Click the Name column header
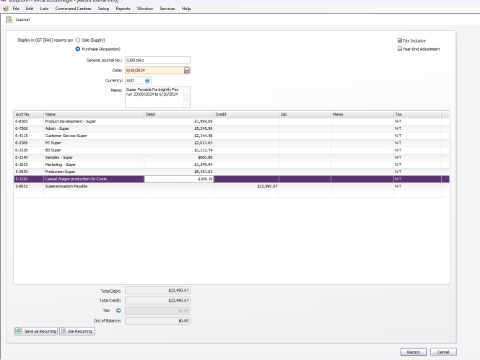Screen dimensions: 480x360 pos(94,114)
